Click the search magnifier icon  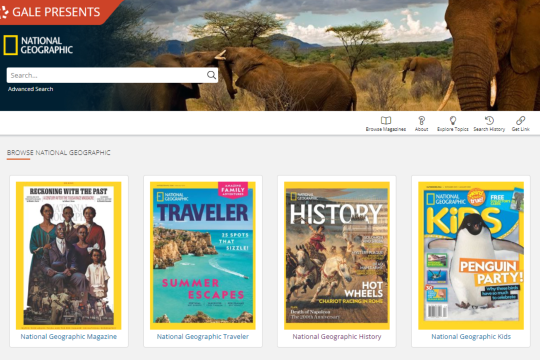click(211, 75)
